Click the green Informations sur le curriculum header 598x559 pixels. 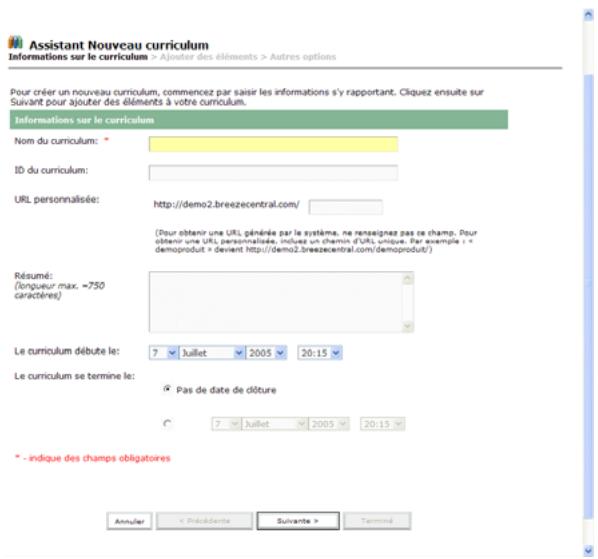(259, 120)
